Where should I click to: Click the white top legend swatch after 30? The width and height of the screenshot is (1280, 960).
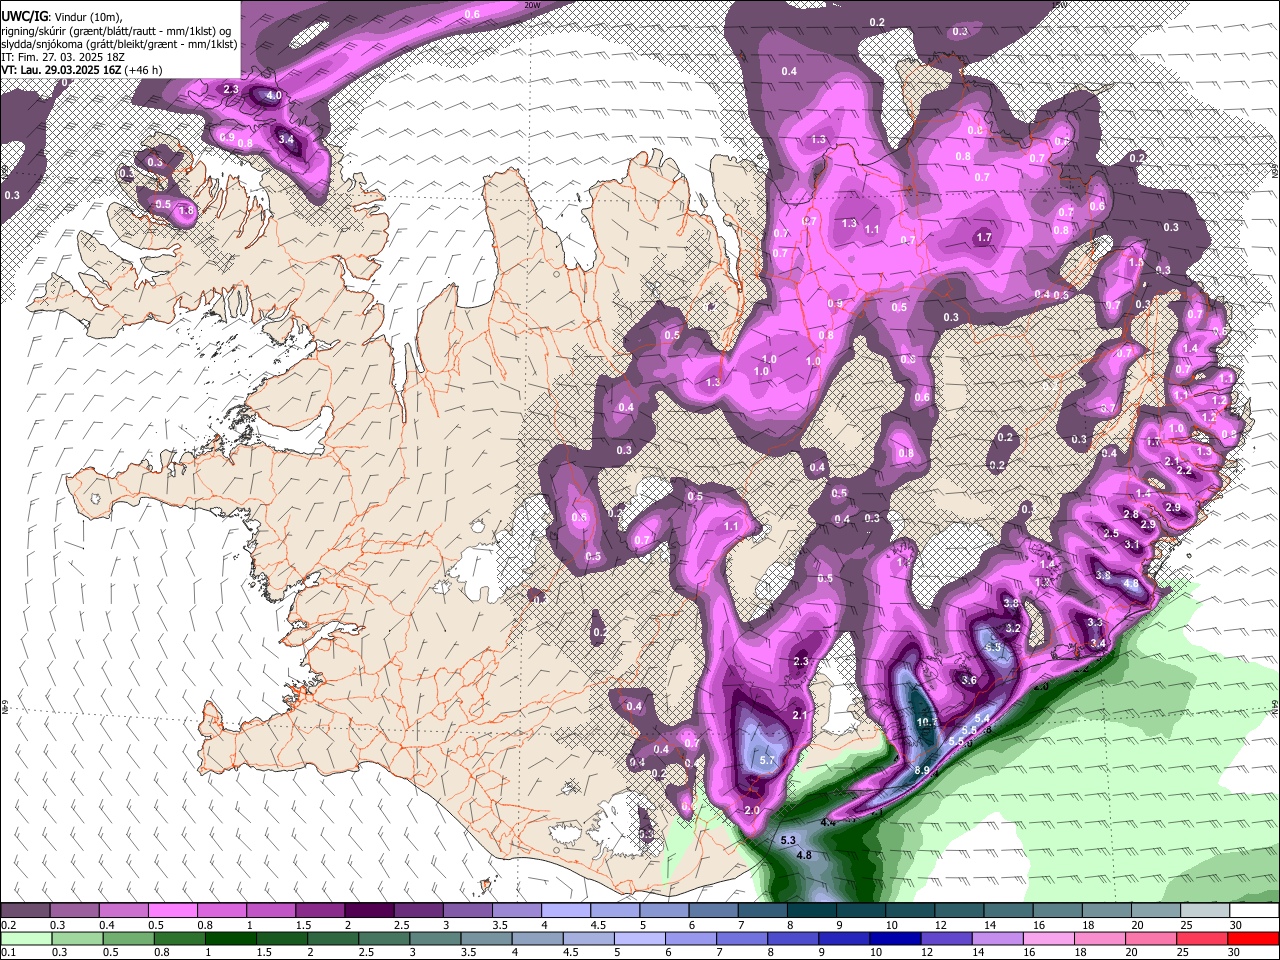click(1254, 911)
